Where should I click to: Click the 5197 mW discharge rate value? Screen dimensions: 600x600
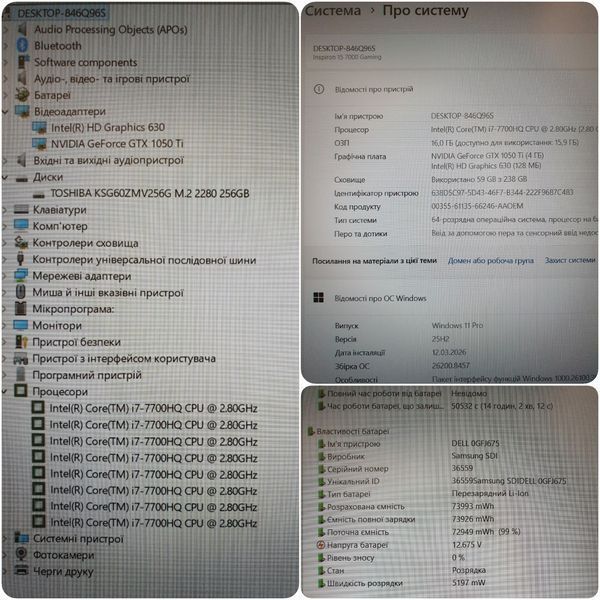point(469,582)
